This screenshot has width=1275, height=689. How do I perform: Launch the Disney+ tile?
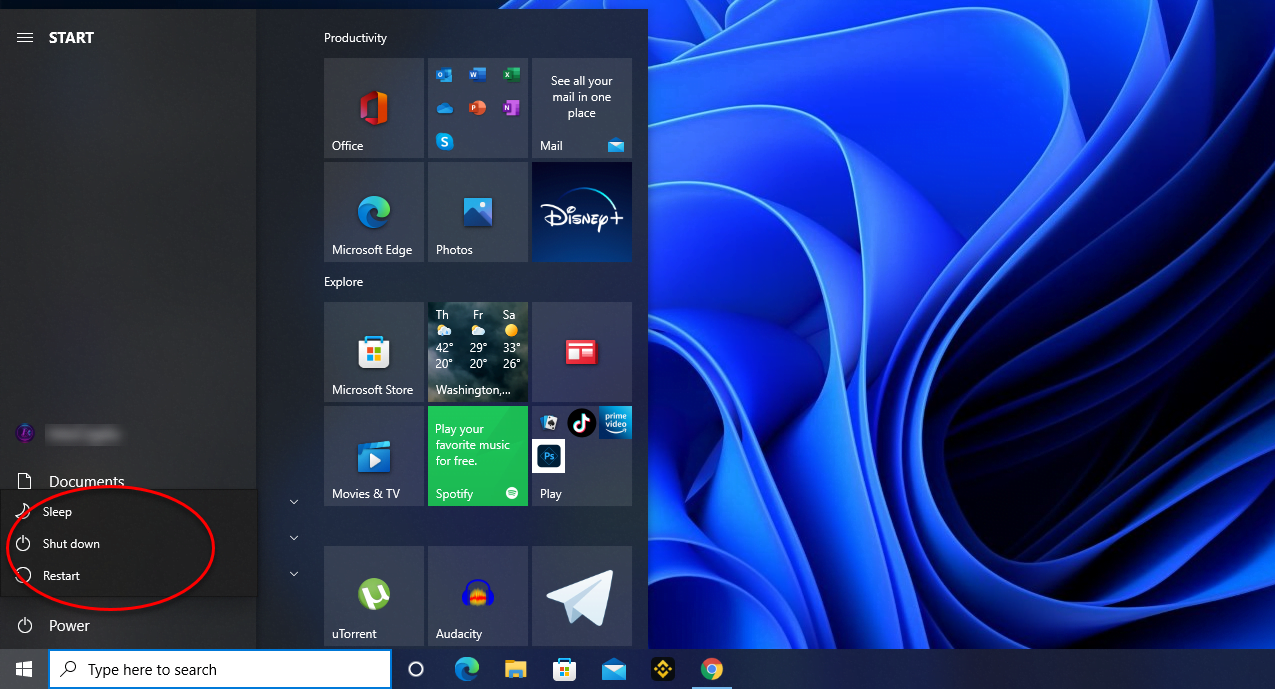[x=582, y=212]
